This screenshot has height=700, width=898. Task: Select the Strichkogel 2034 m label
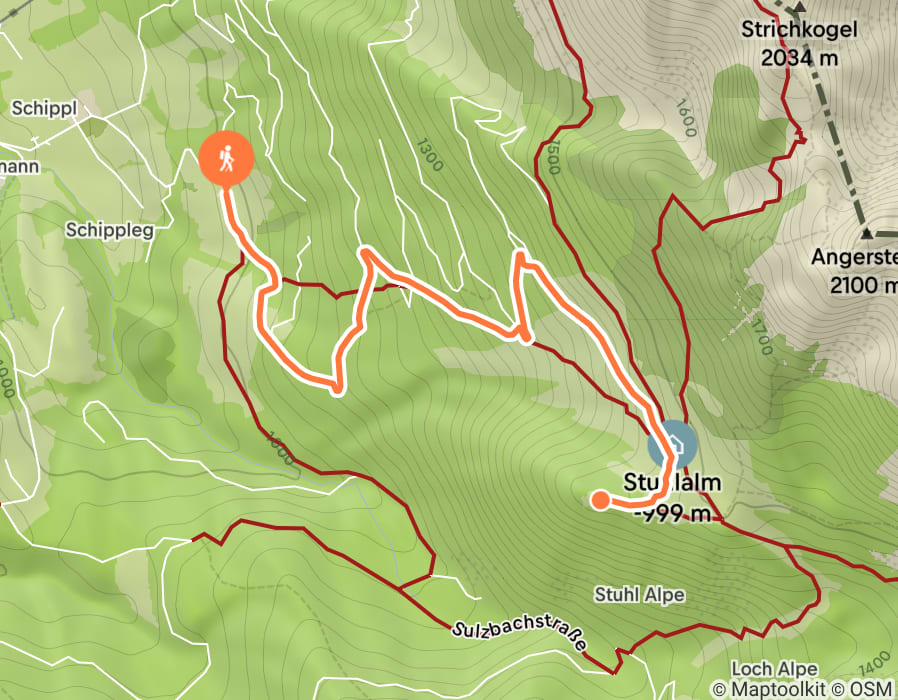(x=799, y=44)
